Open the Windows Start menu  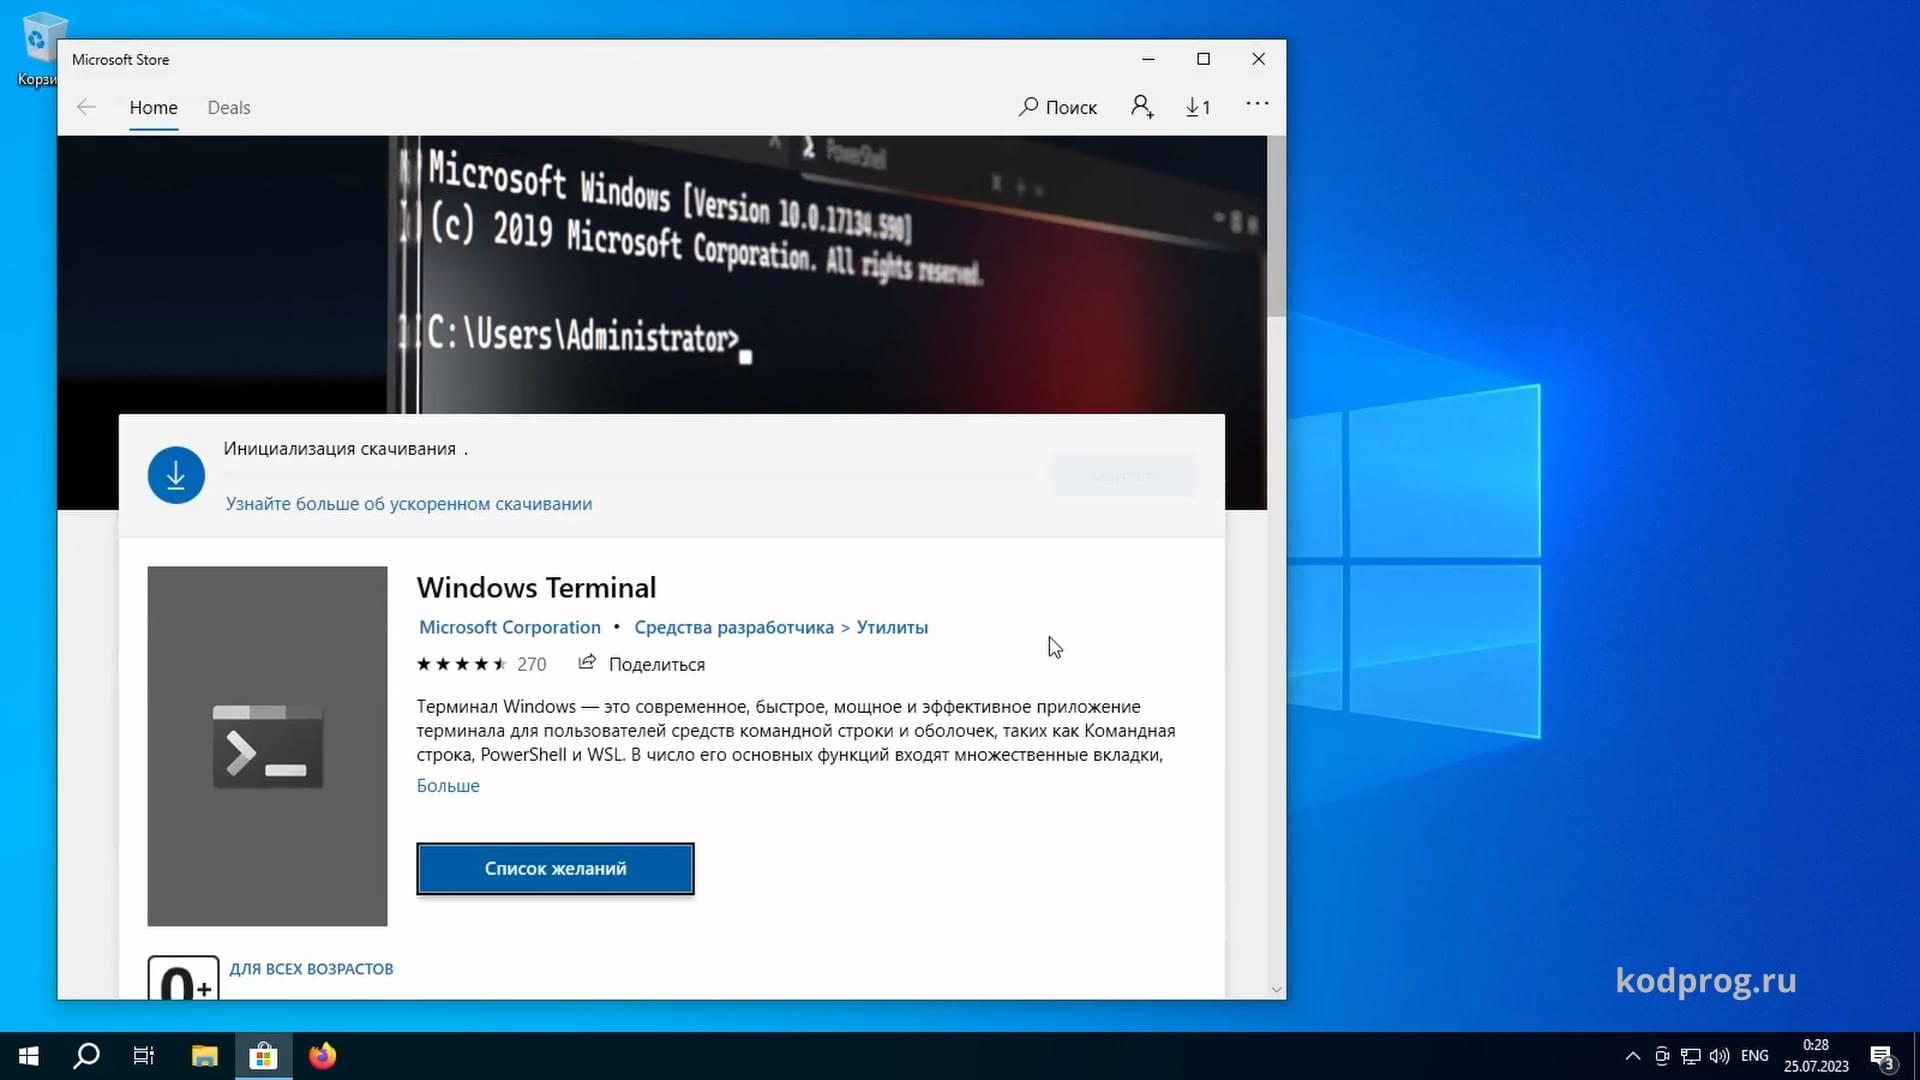(29, 1056)
